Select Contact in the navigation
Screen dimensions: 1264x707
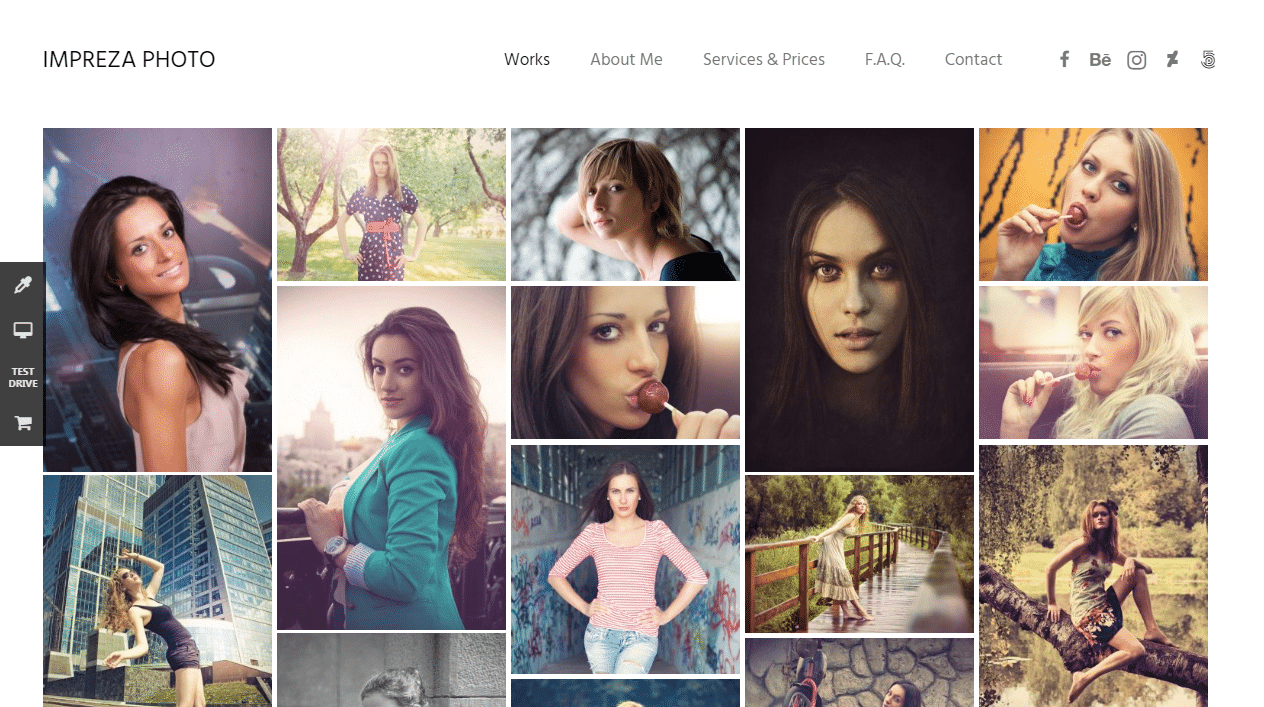(x=973, y=59)
